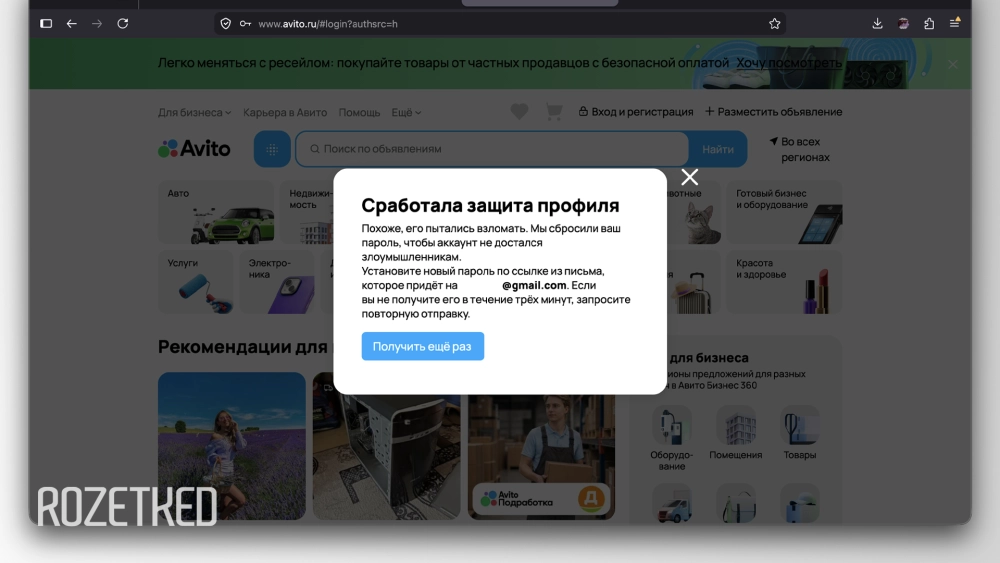
Task: Follow the 'Хочу посмотреть' banner link
Action: point(789,62)
